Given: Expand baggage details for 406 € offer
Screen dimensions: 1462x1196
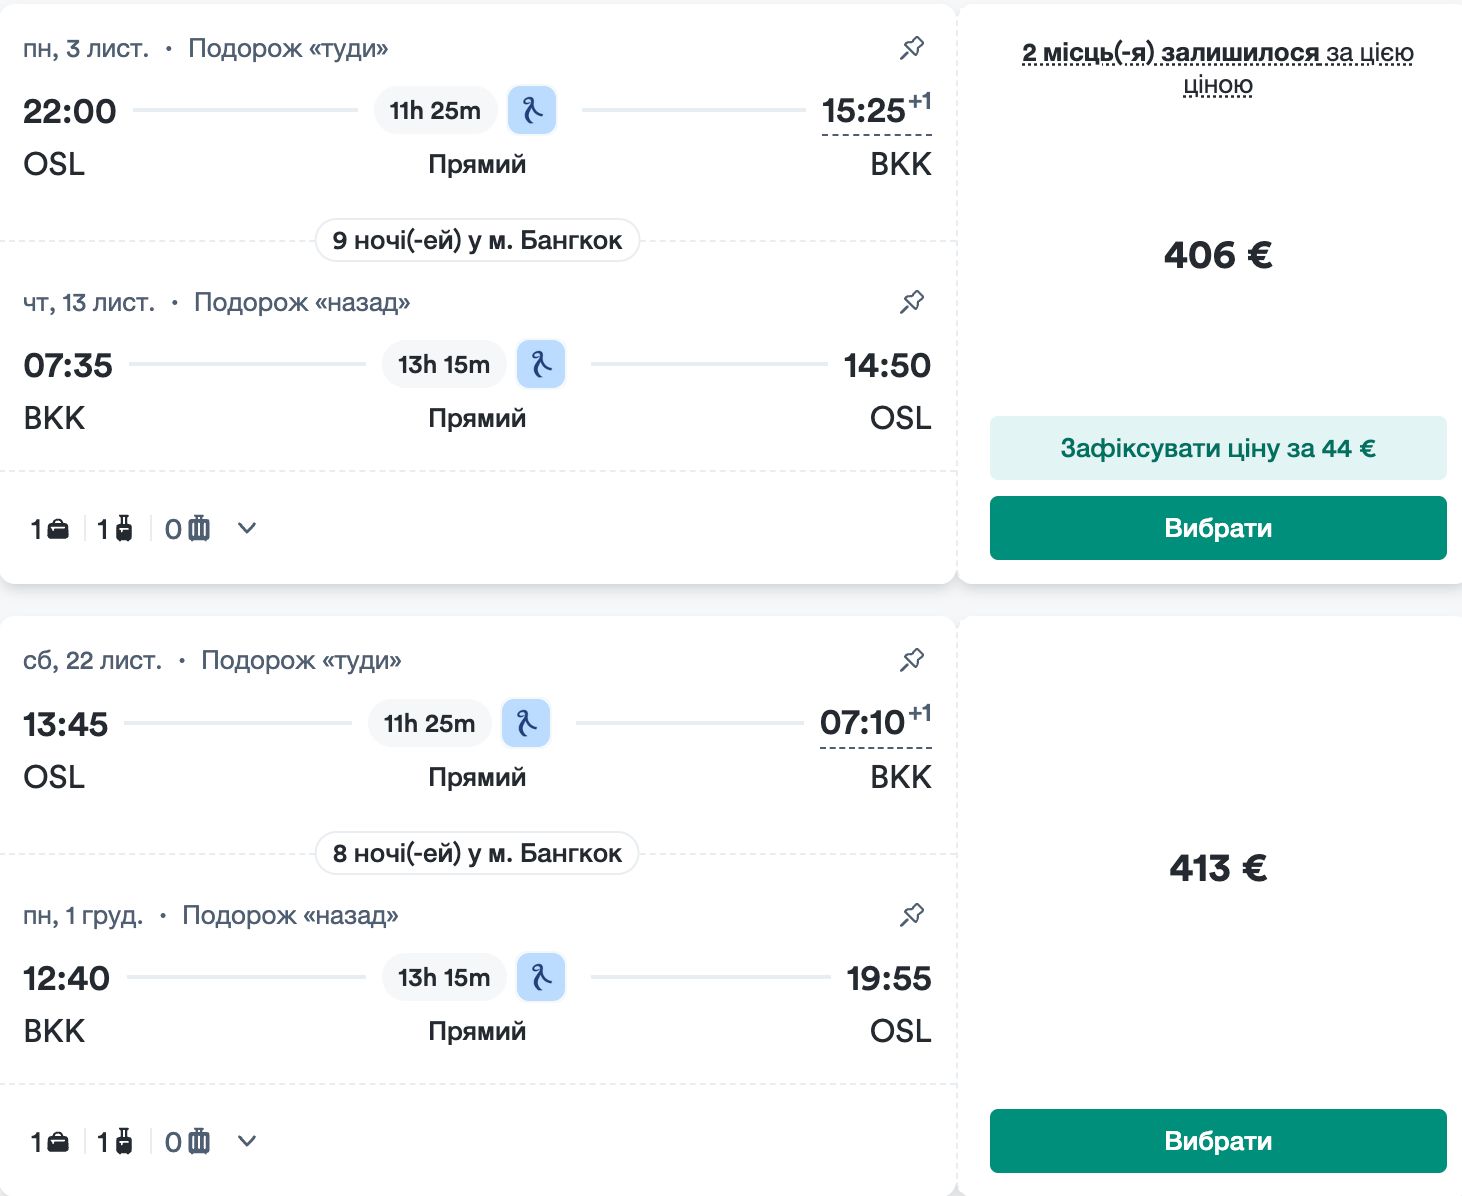Looking at the screenshot, I should 247,528.
